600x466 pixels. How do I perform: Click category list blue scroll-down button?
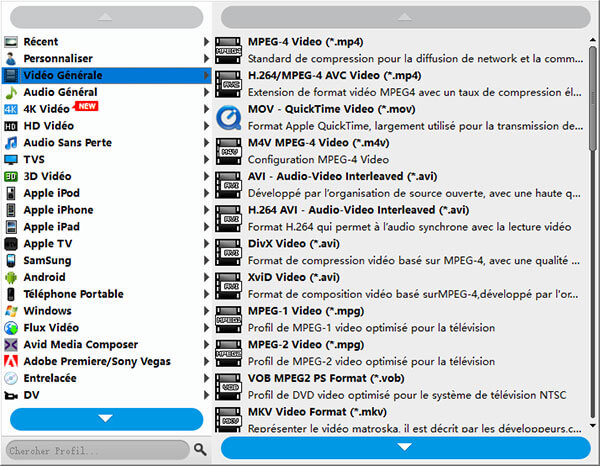point(106,419)
